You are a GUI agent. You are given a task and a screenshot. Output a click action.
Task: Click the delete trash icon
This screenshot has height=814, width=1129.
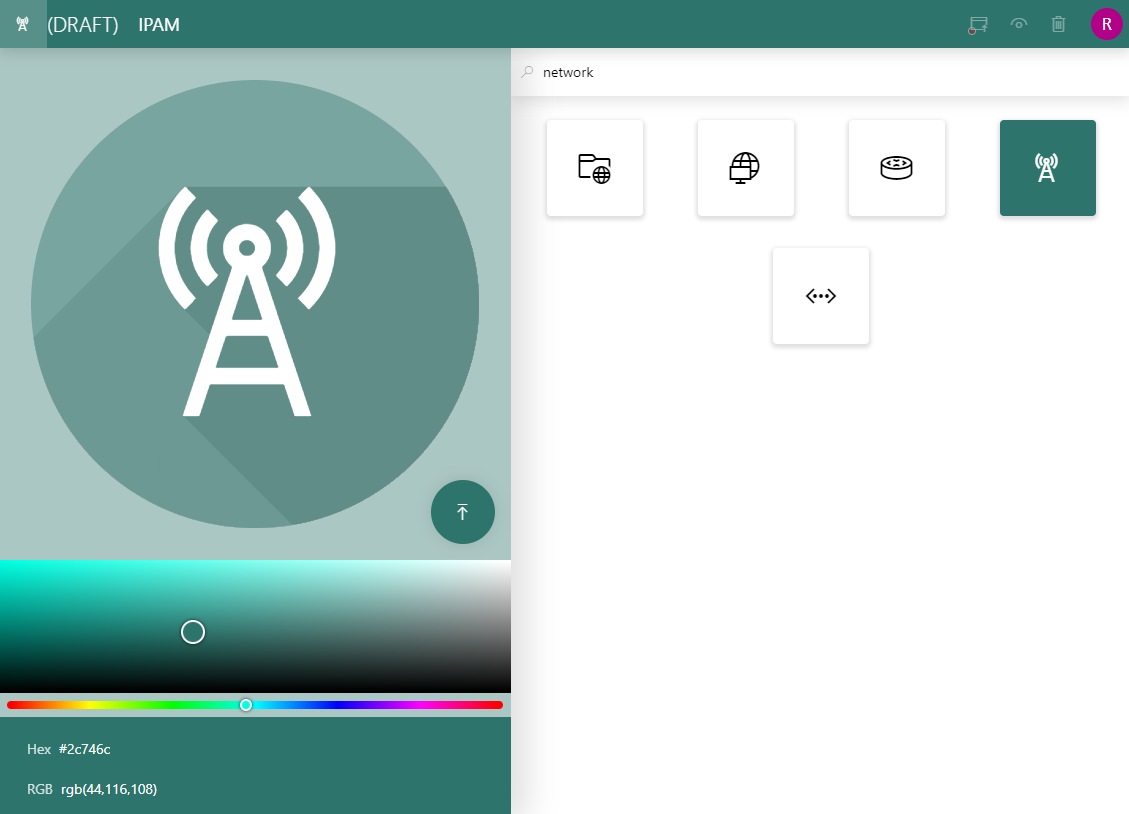coord(1058,23)
